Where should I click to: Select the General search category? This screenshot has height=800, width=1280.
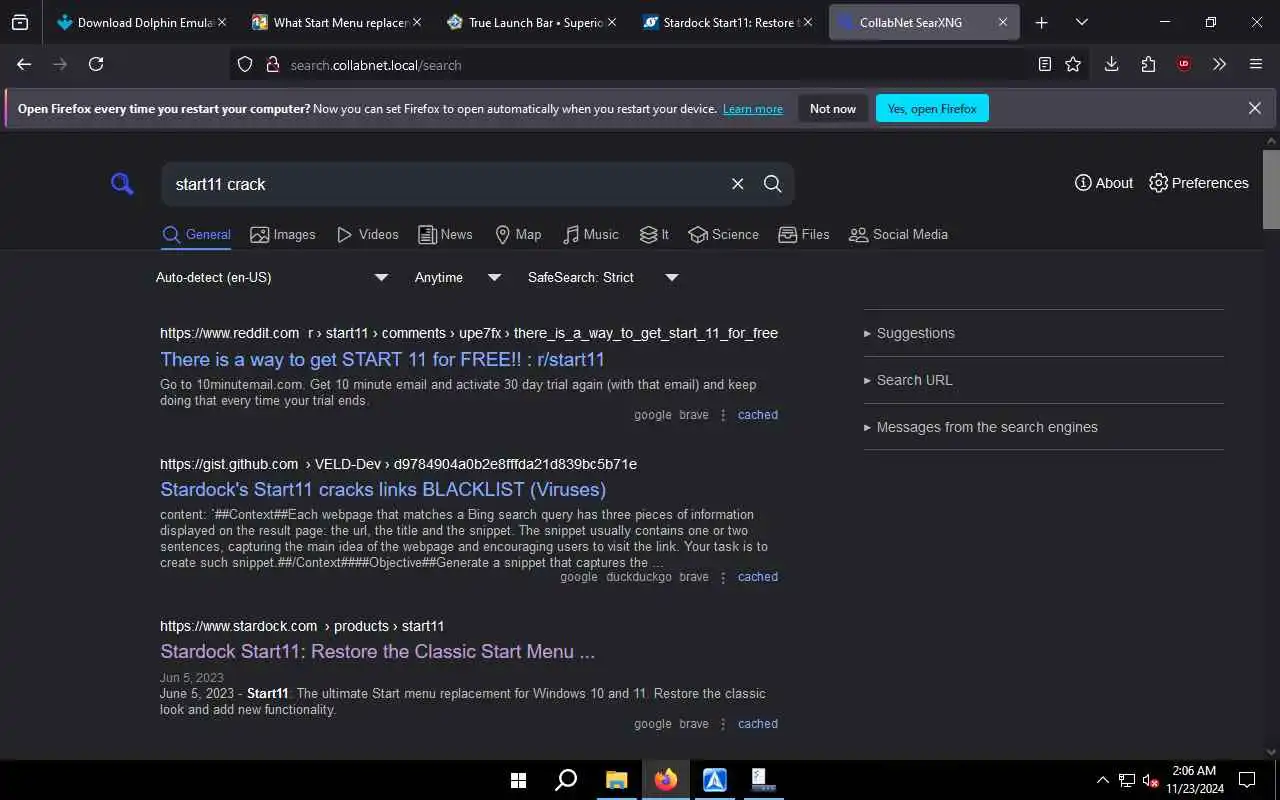[197, 235]
